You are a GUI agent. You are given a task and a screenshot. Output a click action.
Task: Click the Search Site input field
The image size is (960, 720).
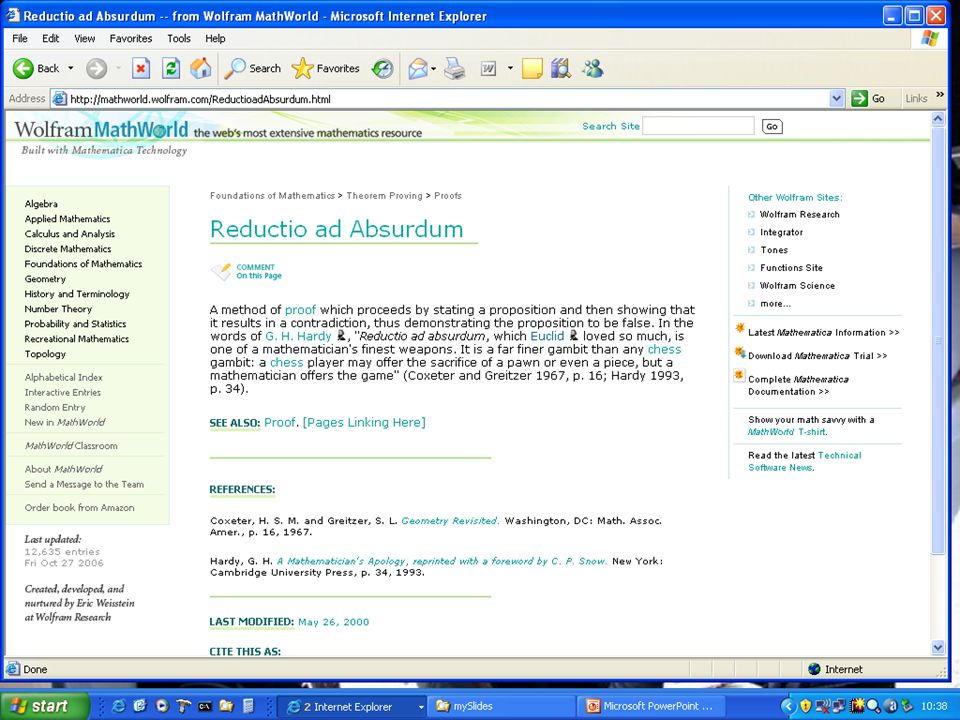point(698,126)
